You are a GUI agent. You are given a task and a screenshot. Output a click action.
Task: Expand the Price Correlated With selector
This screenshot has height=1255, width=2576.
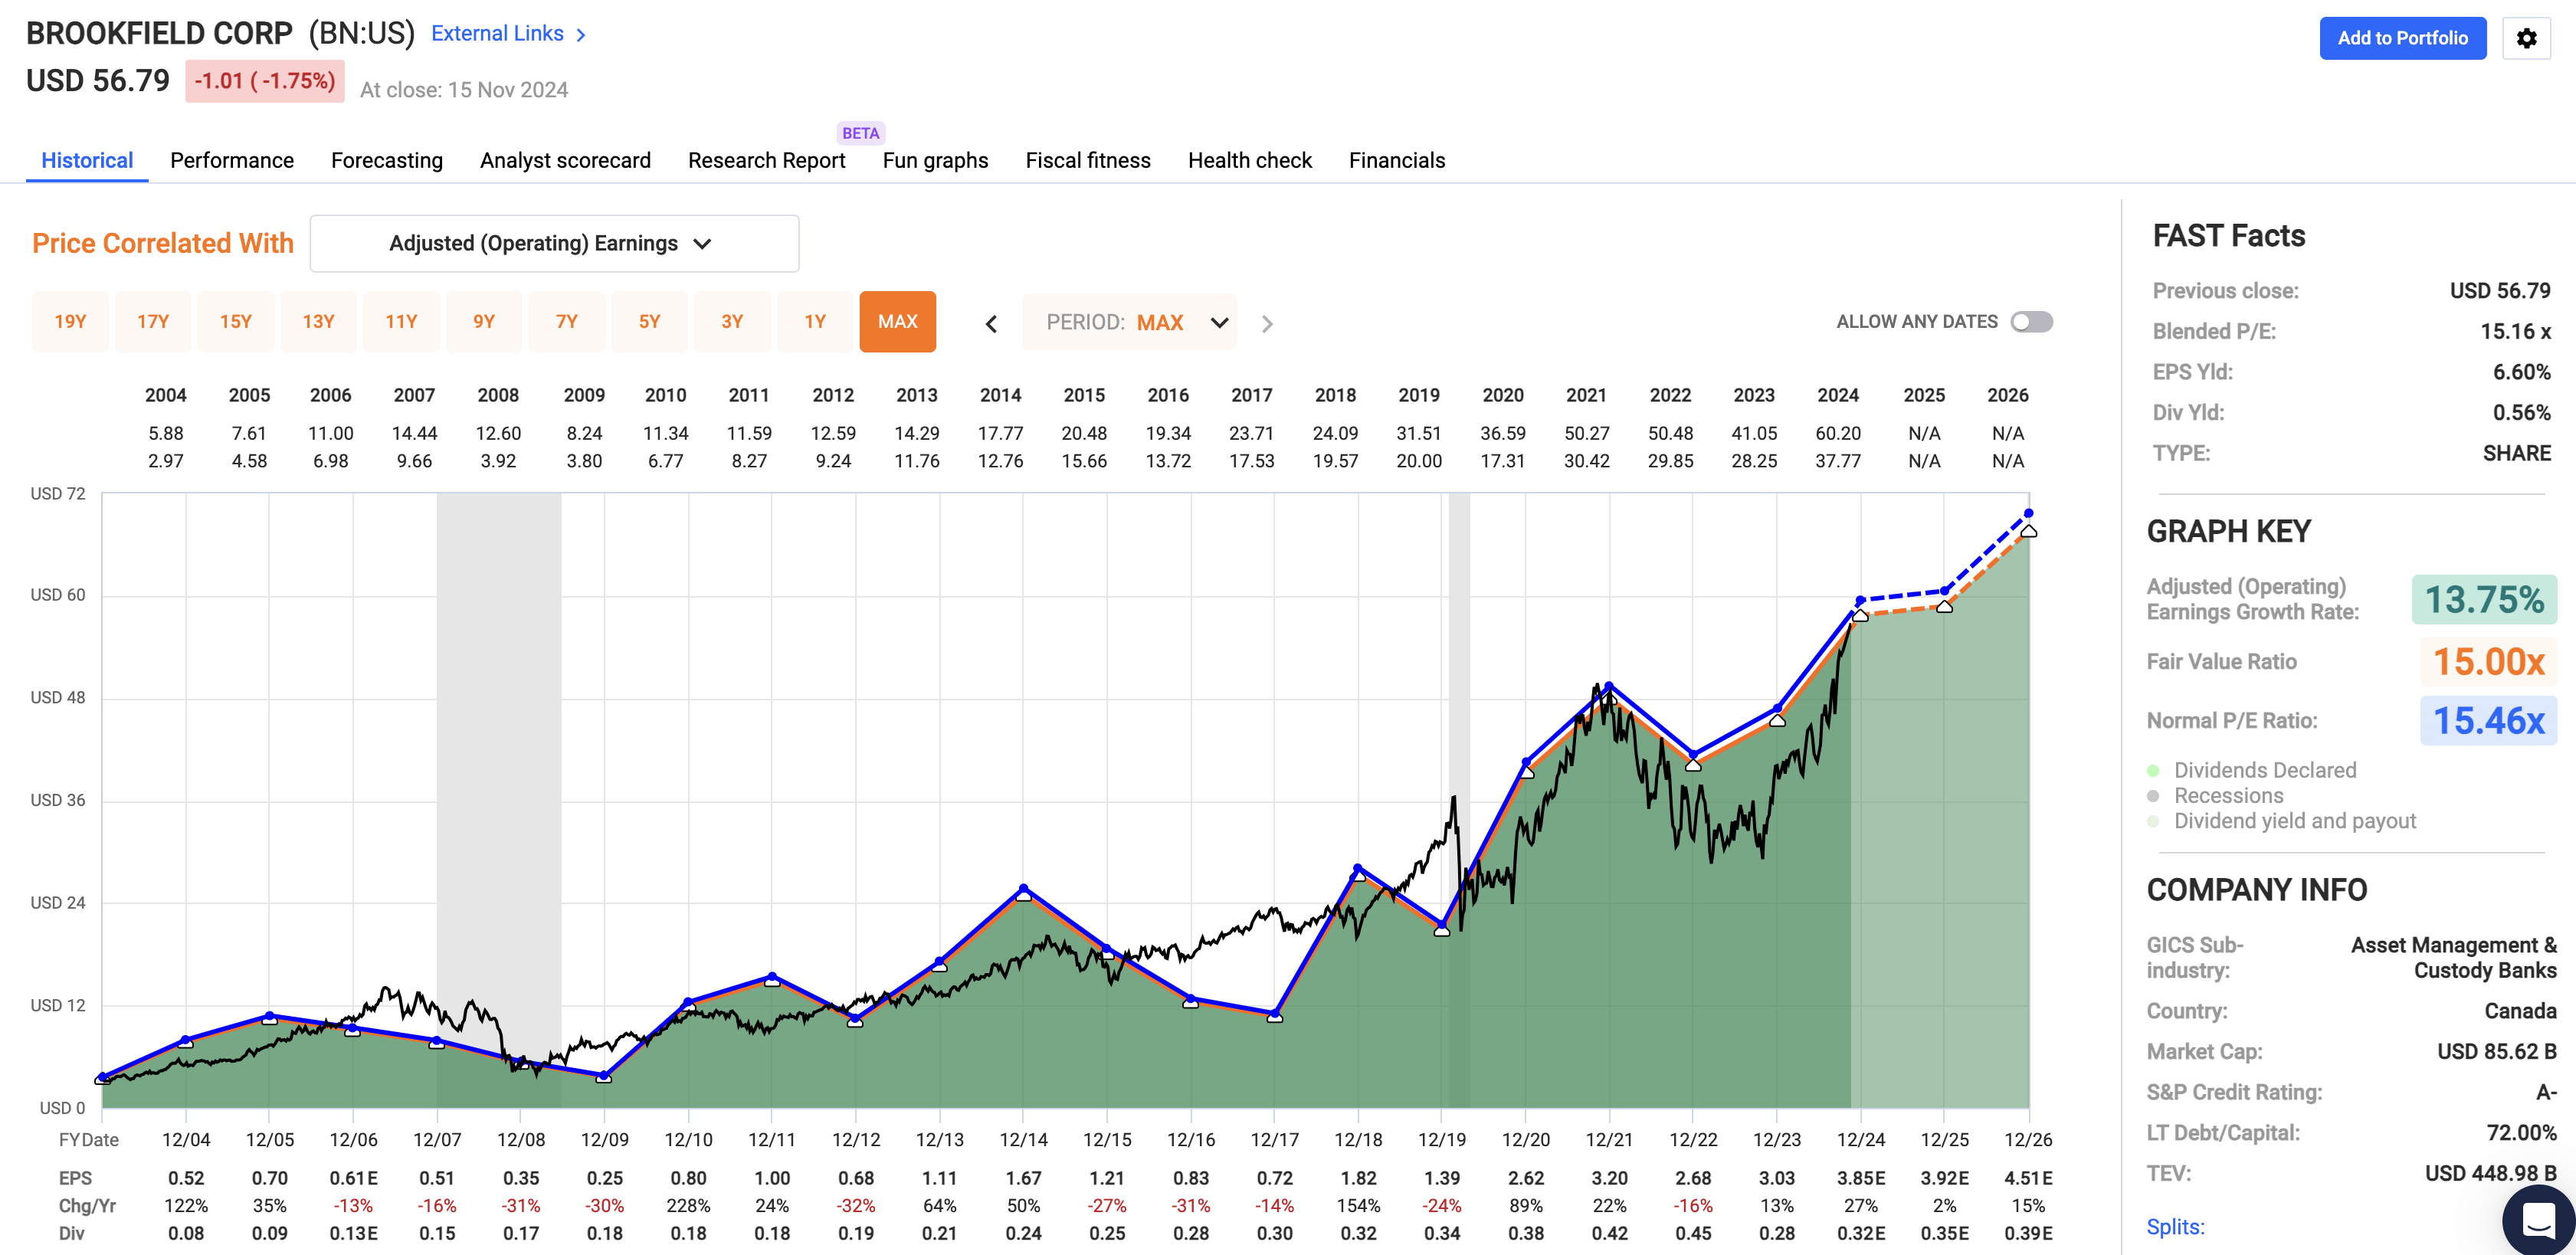[554, 243]
